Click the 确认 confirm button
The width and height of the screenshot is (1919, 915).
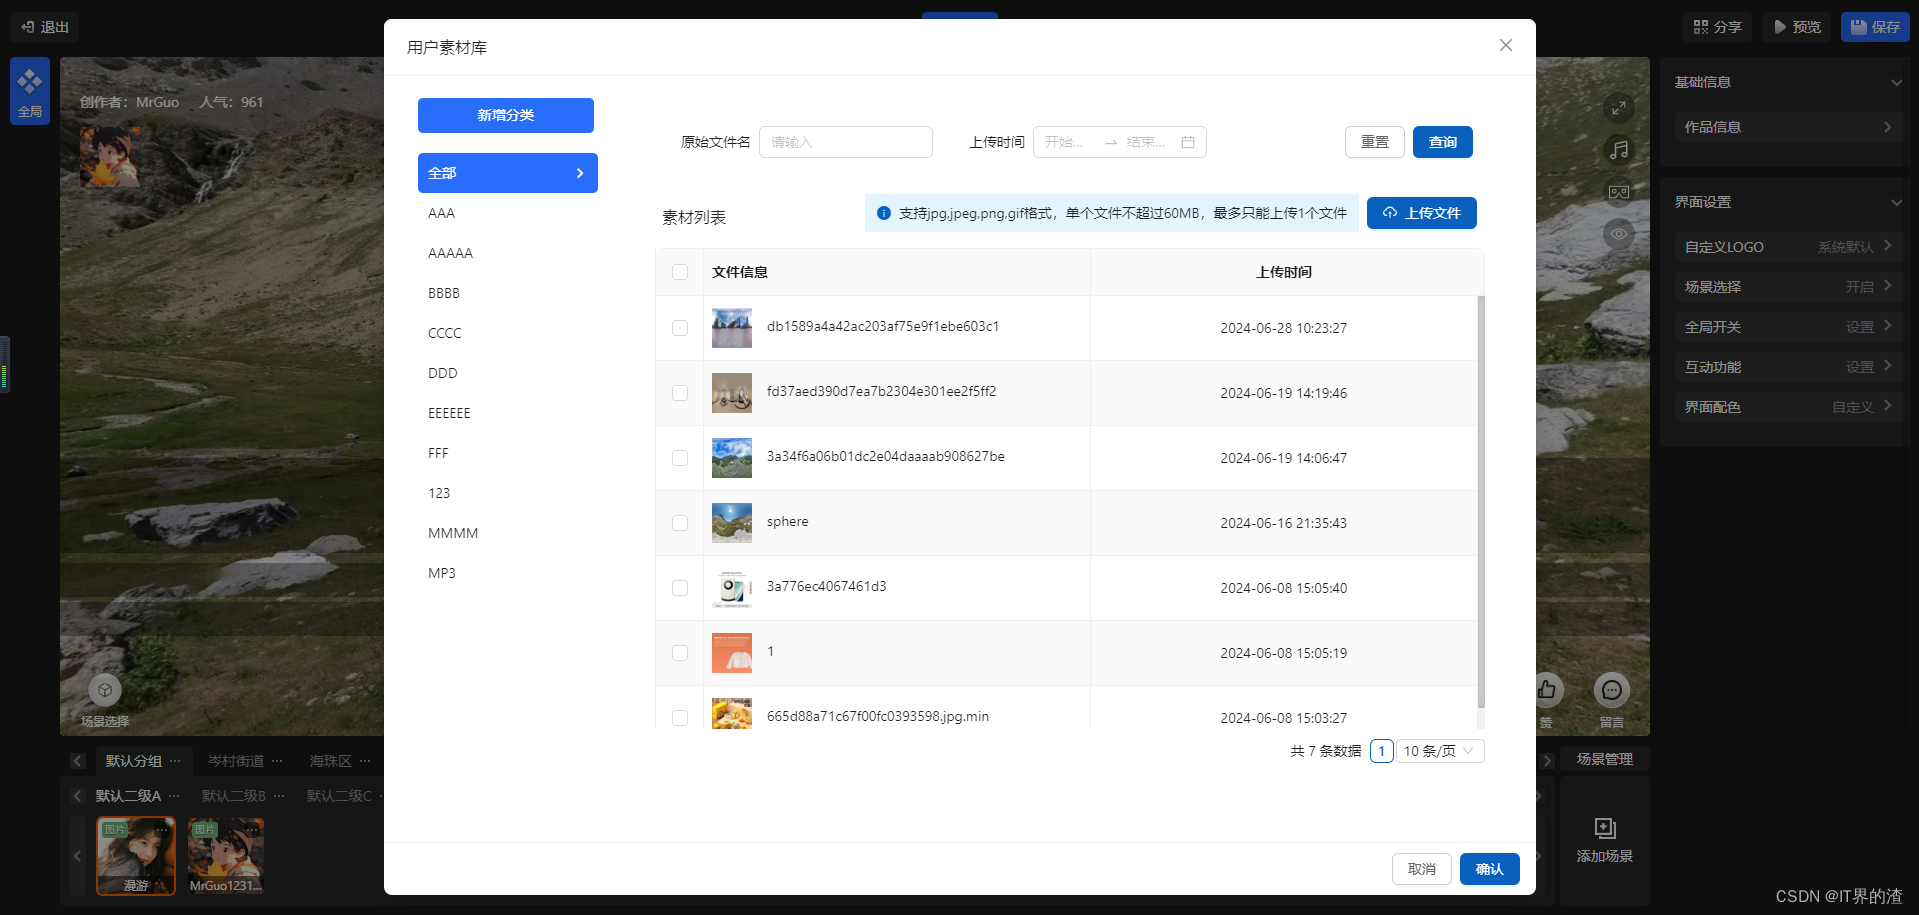1490,869
